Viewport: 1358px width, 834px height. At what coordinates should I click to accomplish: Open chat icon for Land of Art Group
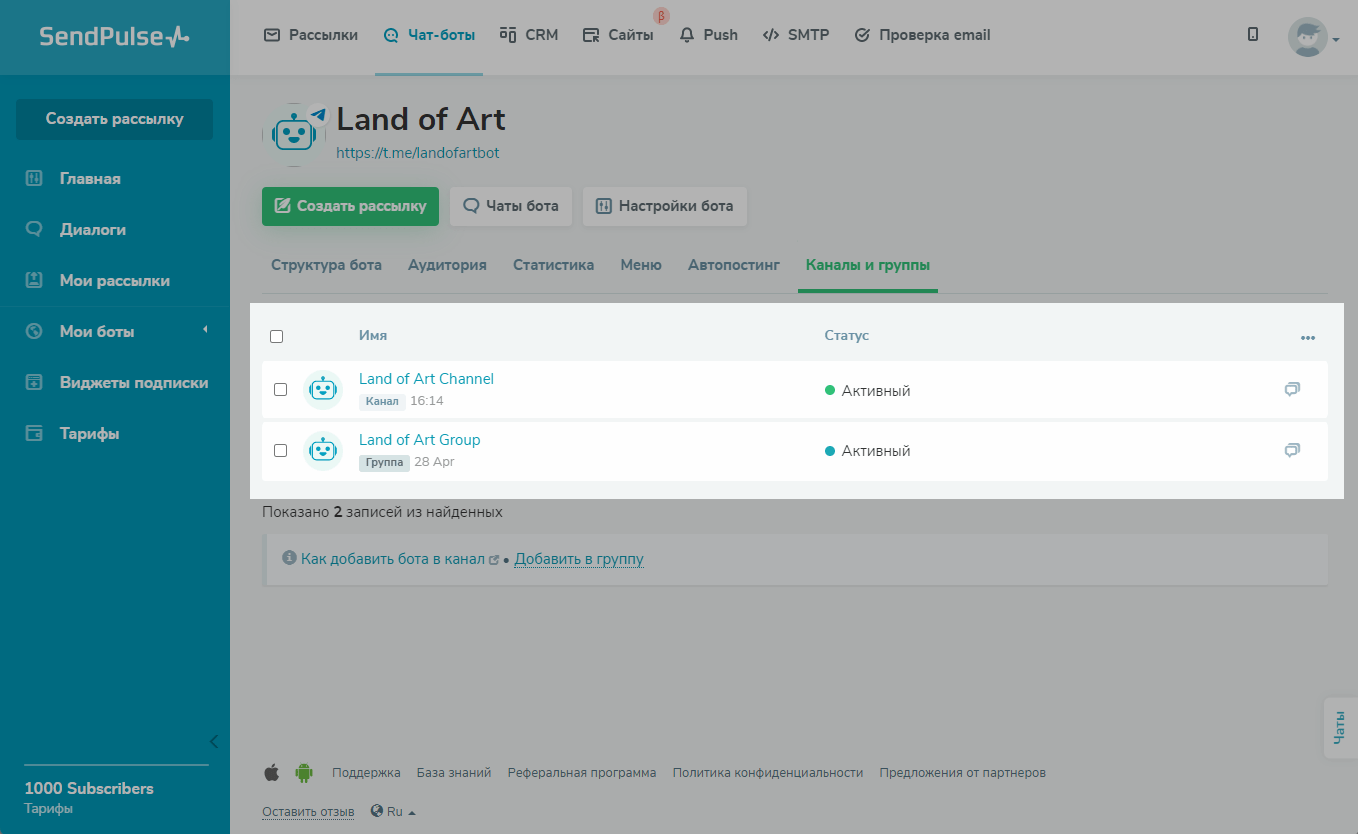point(1292,451)
